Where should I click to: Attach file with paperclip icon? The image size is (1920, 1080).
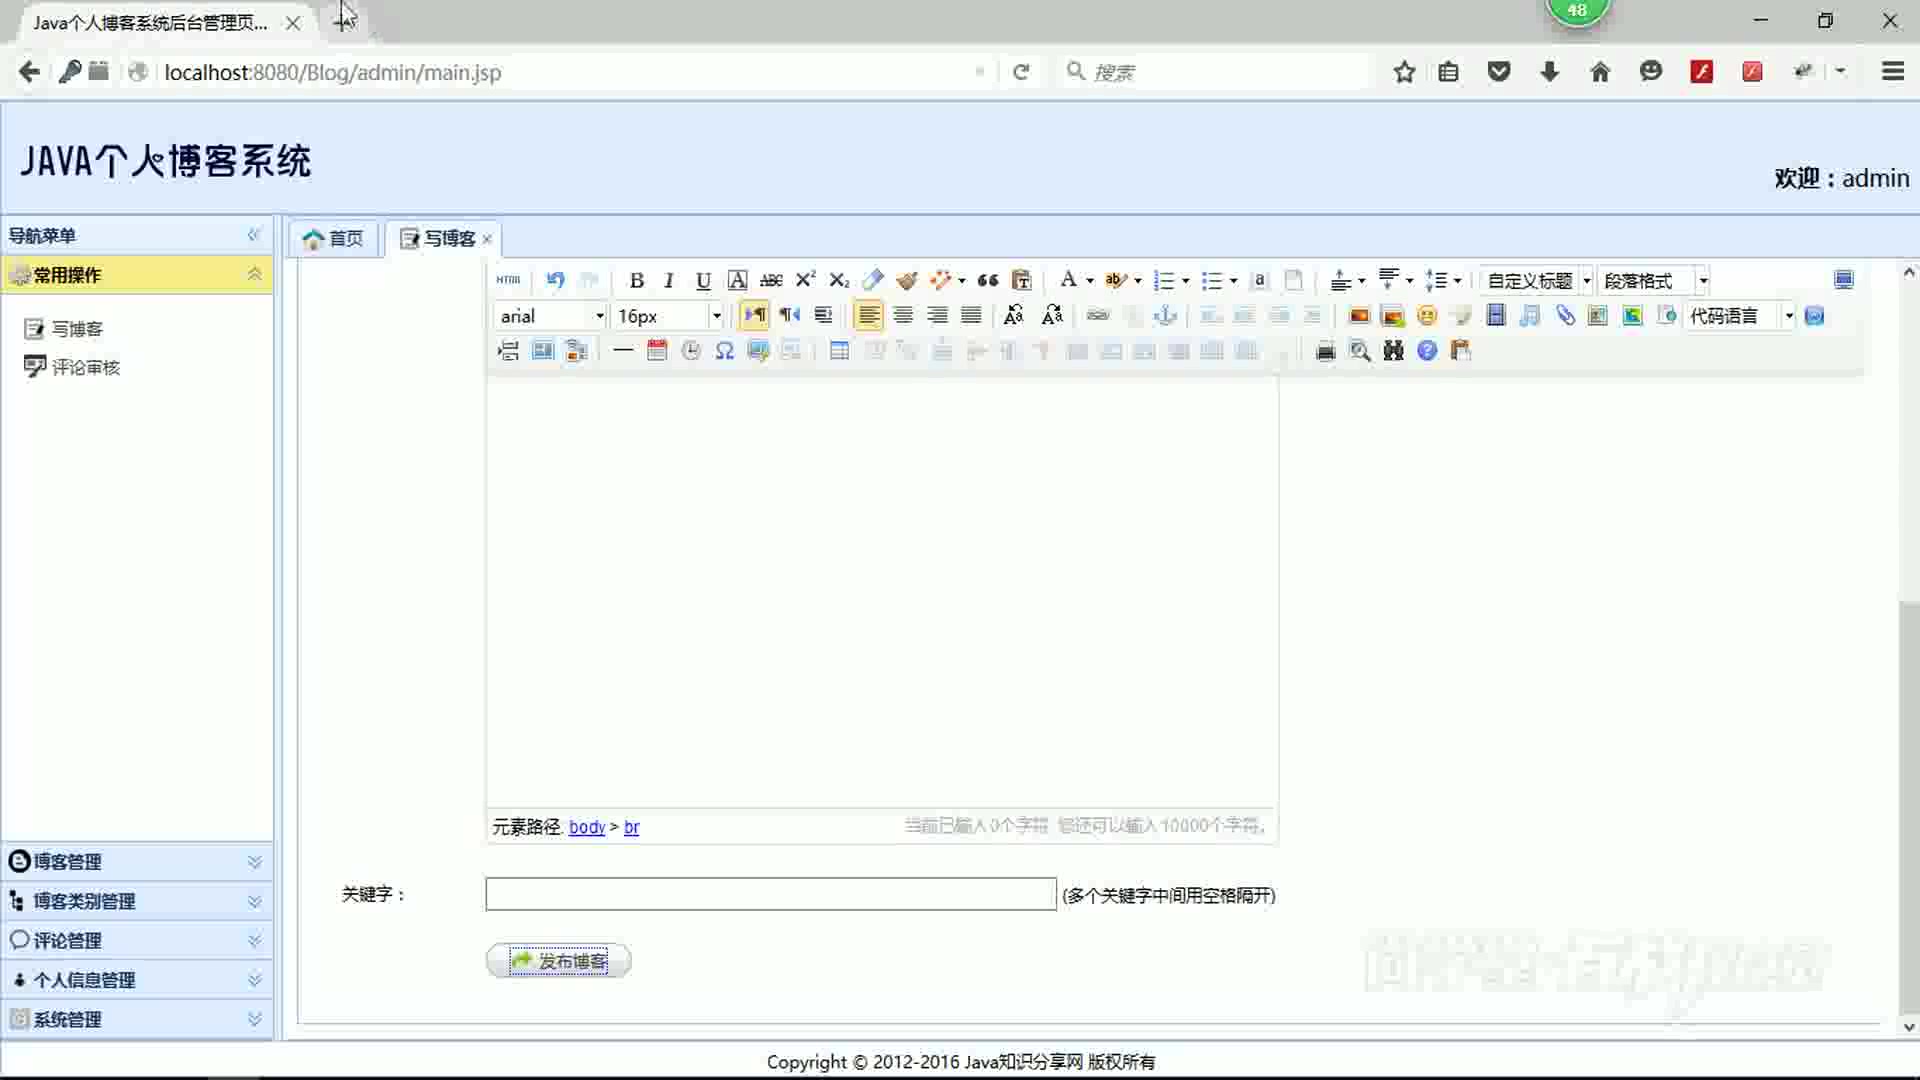[1565, 316]
